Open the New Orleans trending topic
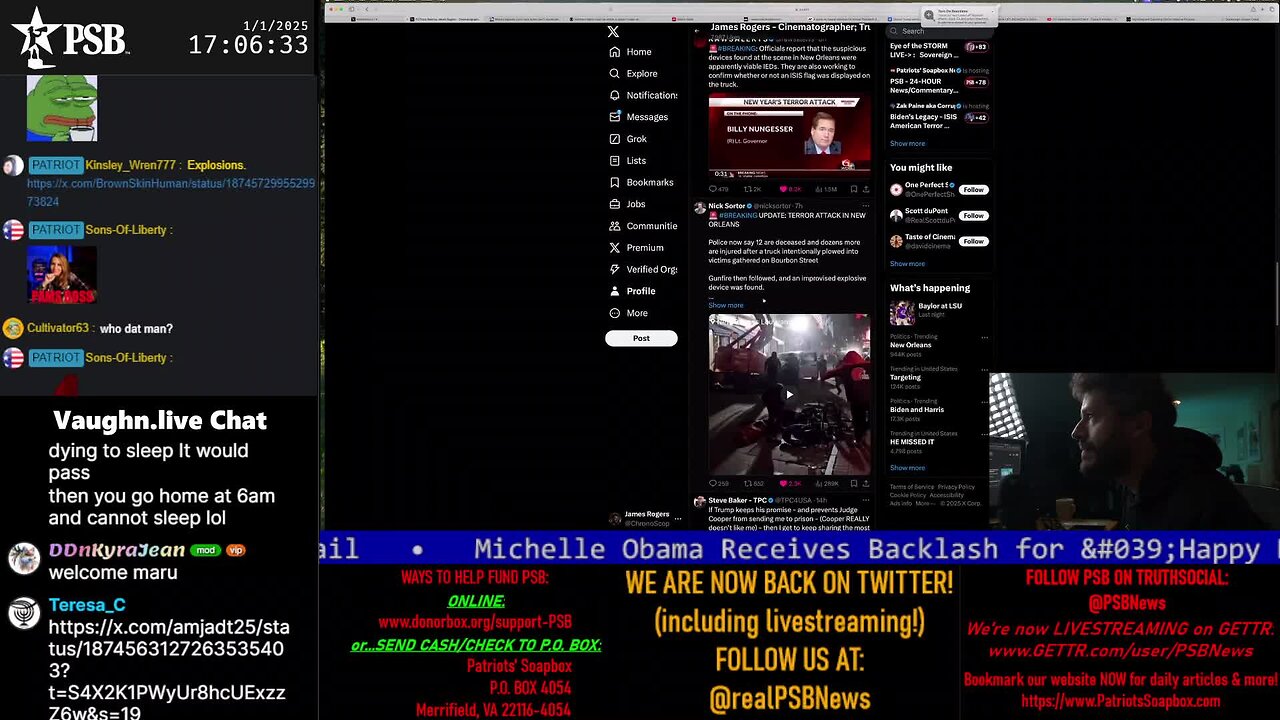 coord(910,345)
